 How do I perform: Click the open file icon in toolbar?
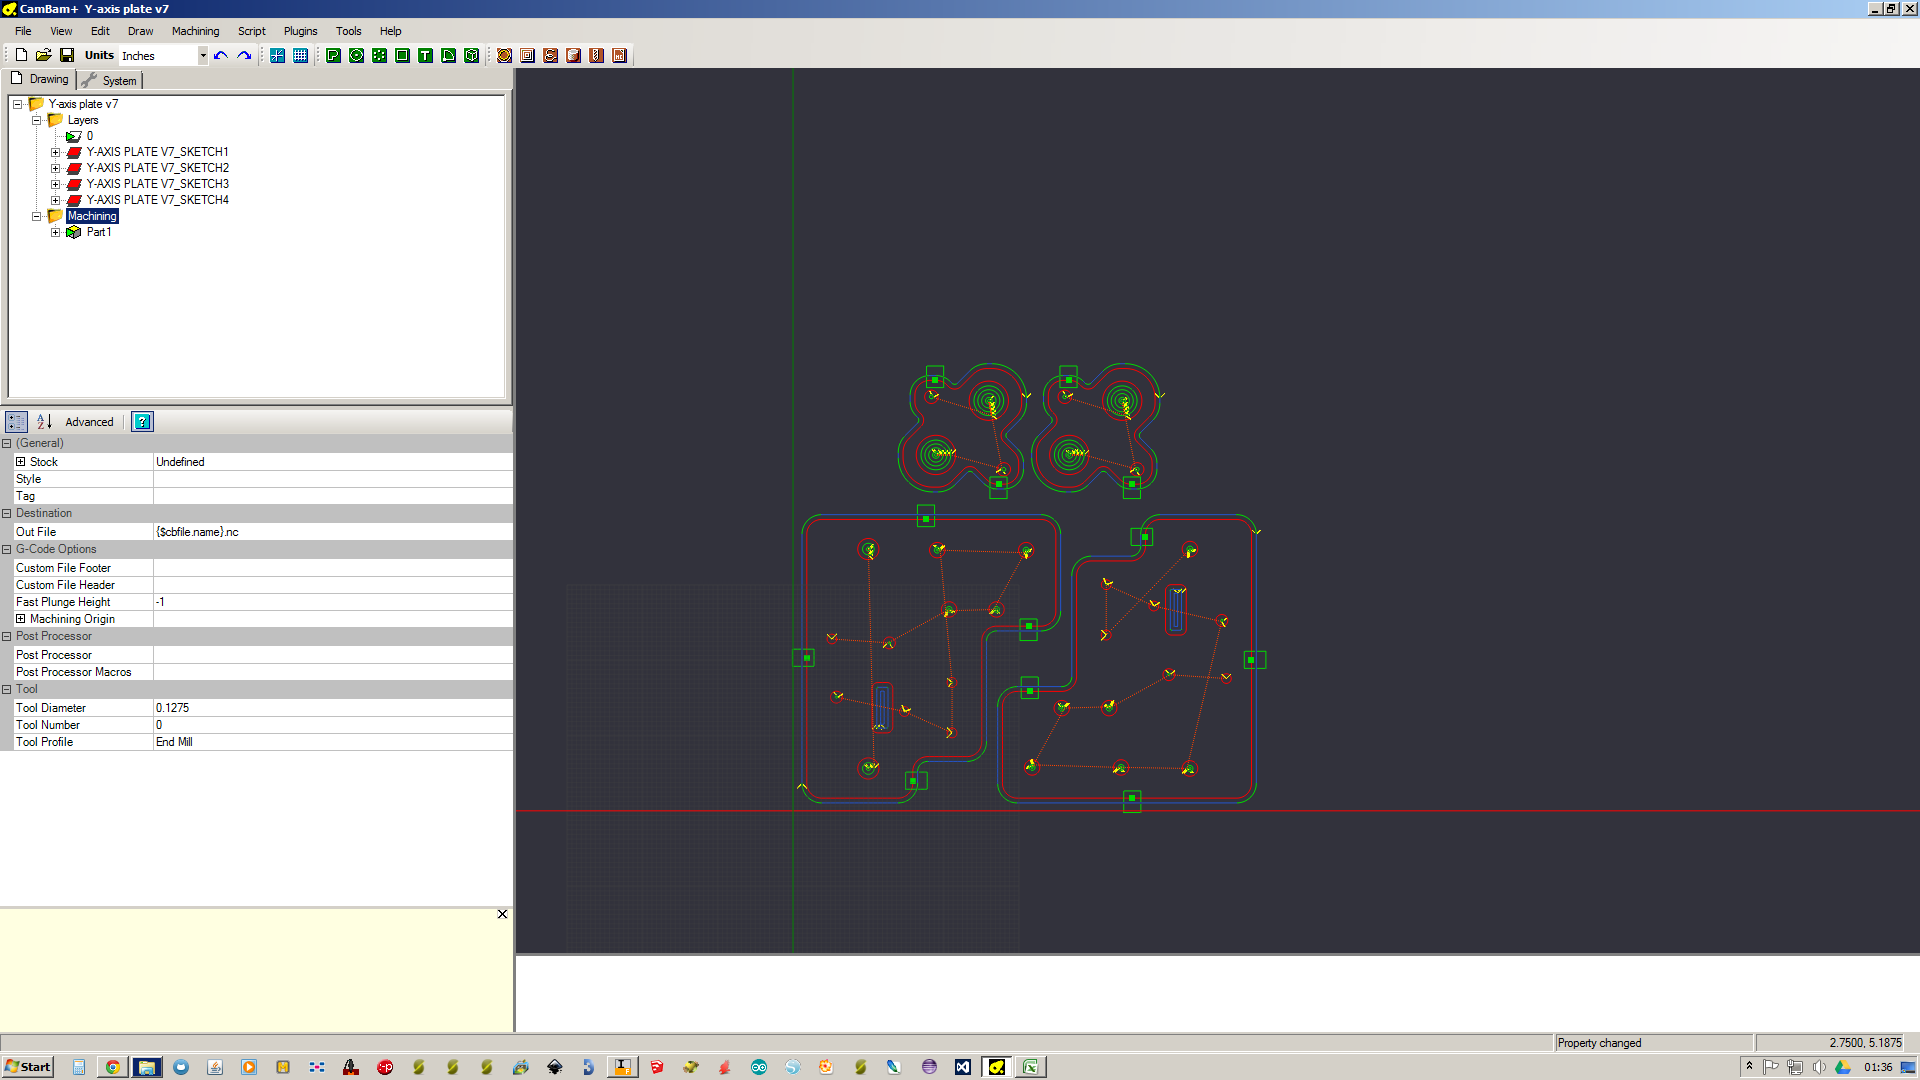pyautogui.click(x=44, y=54)
